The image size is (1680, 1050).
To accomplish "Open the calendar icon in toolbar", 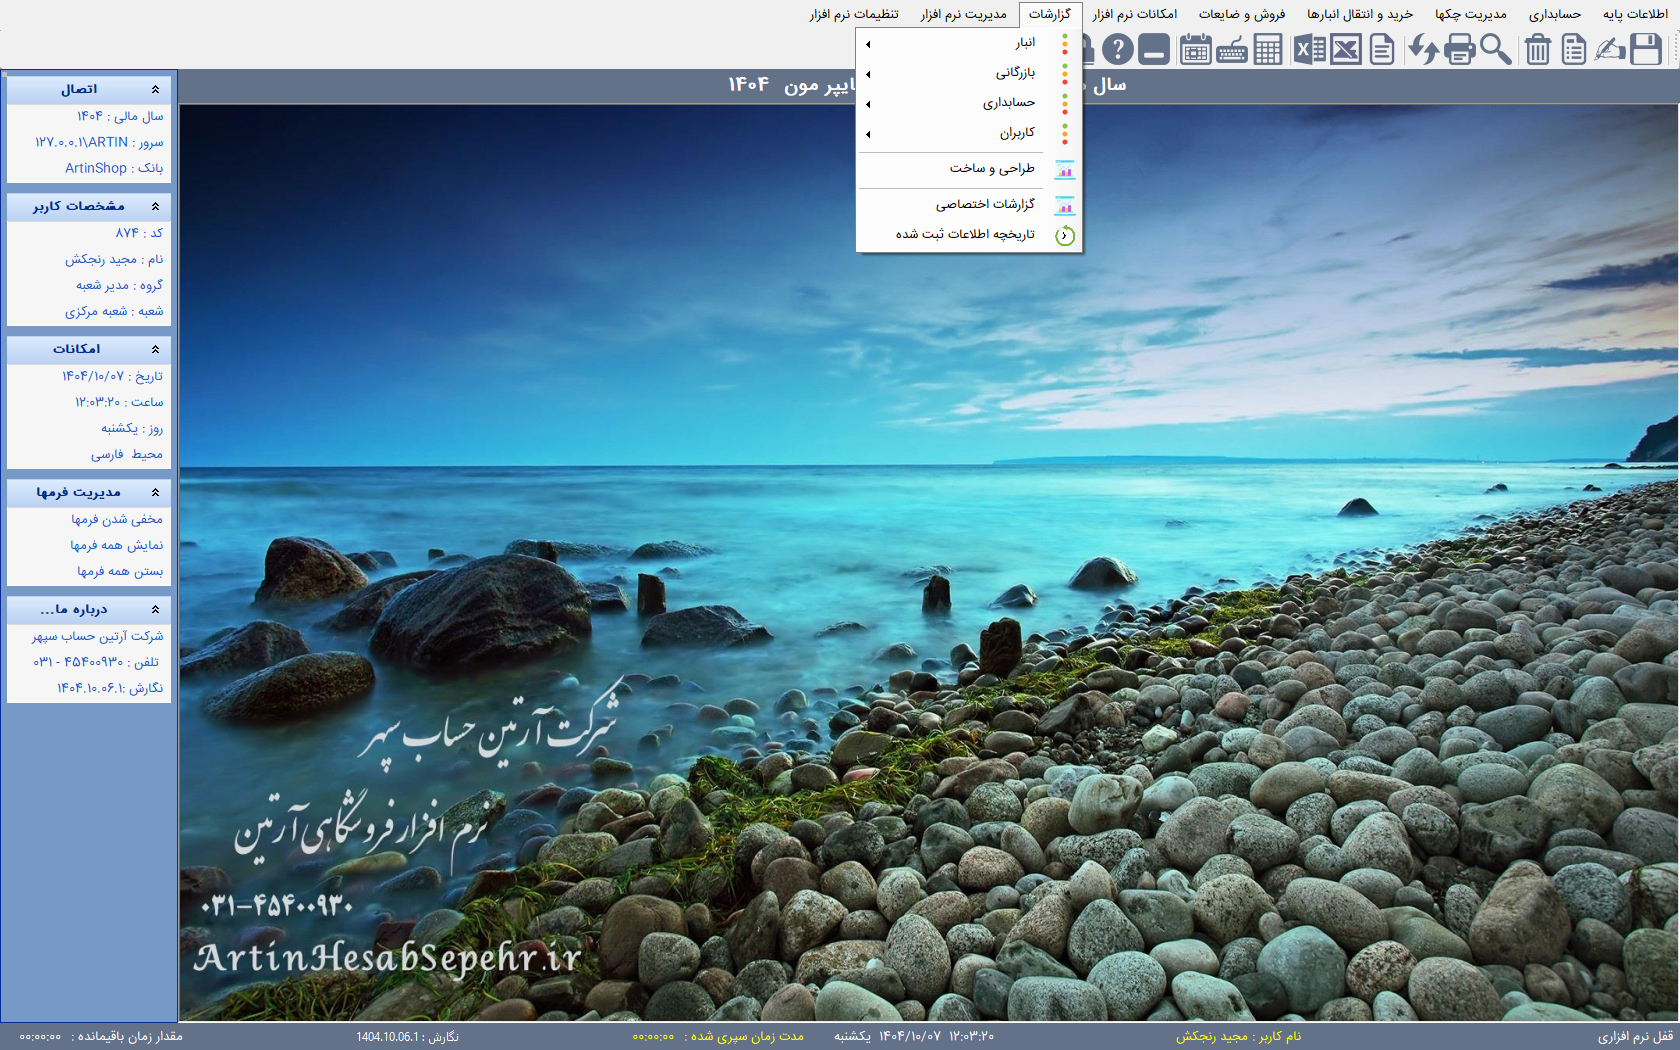I will [1195, 49].
